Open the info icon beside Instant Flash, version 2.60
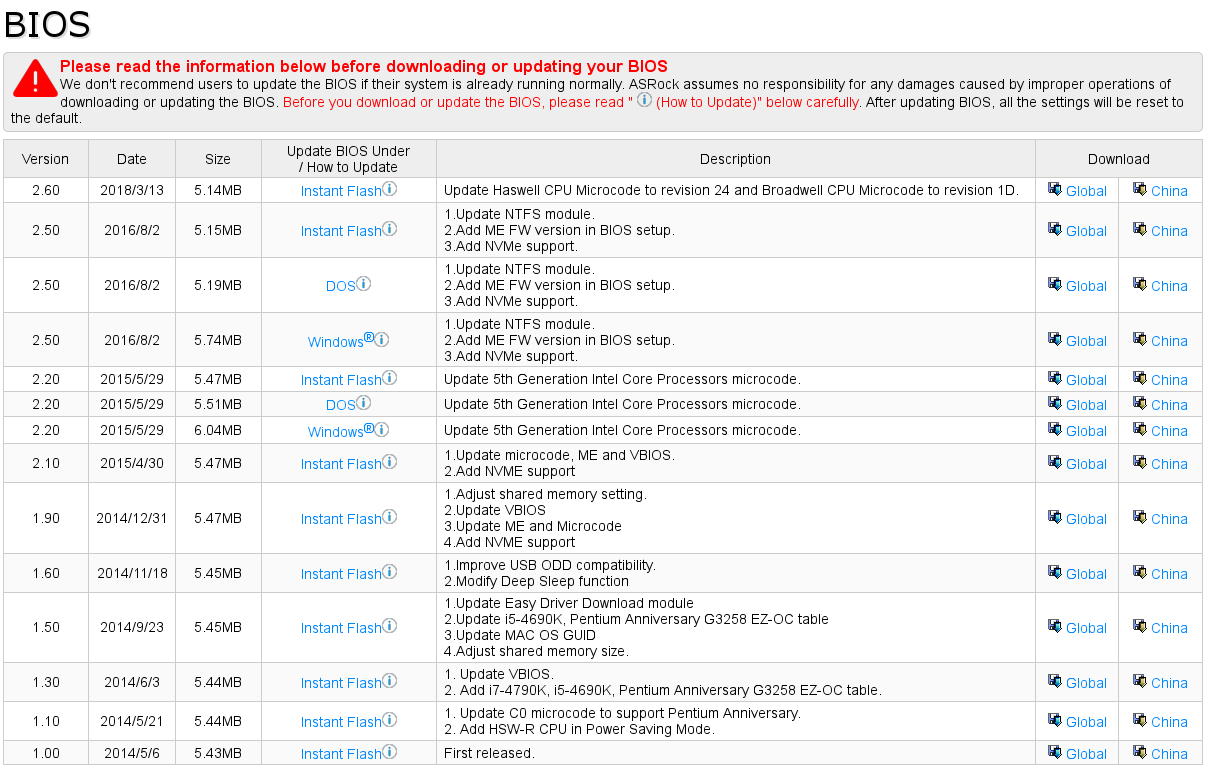 coord(390,188)
